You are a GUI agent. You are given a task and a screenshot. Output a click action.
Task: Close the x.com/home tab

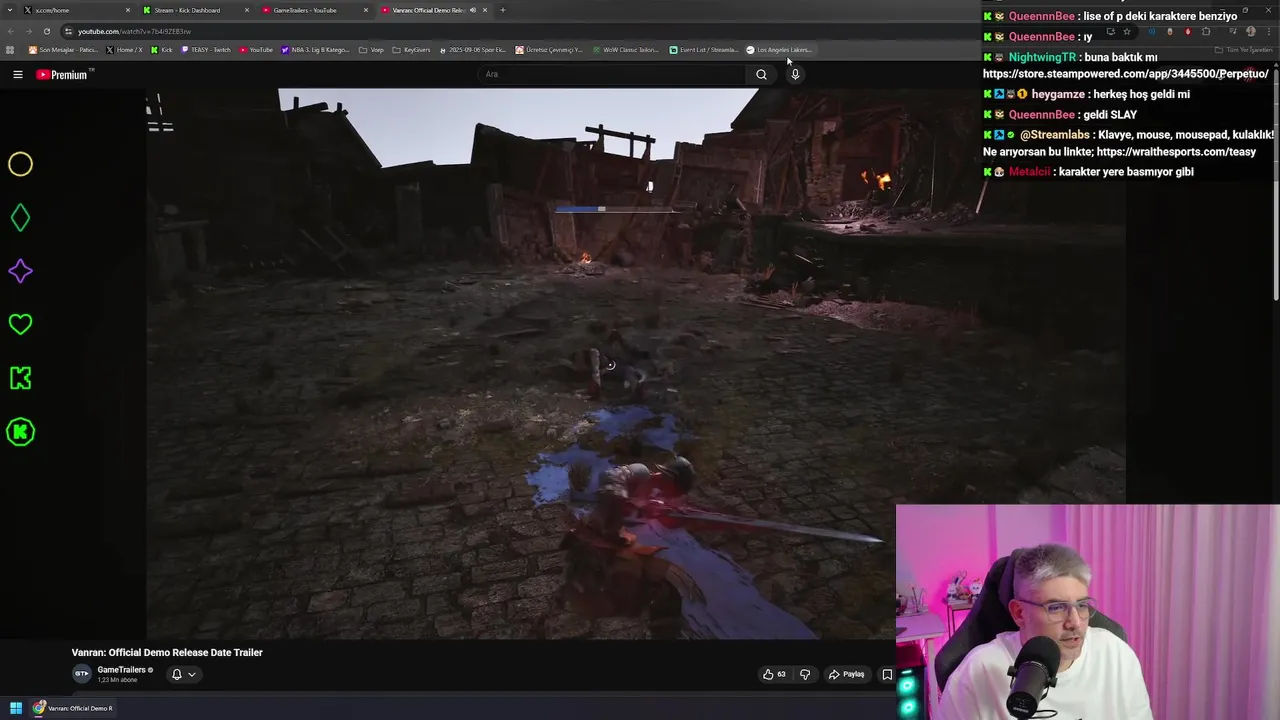[x=127, y=10]
